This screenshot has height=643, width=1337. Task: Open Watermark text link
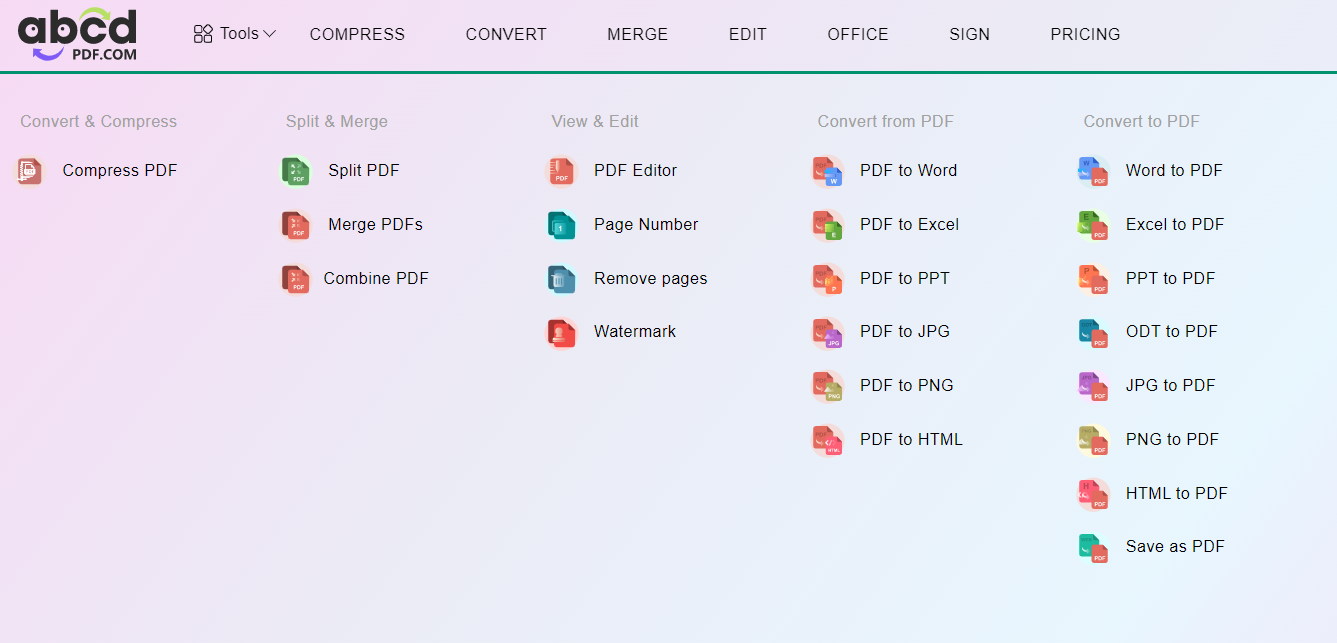click(635, 332)
